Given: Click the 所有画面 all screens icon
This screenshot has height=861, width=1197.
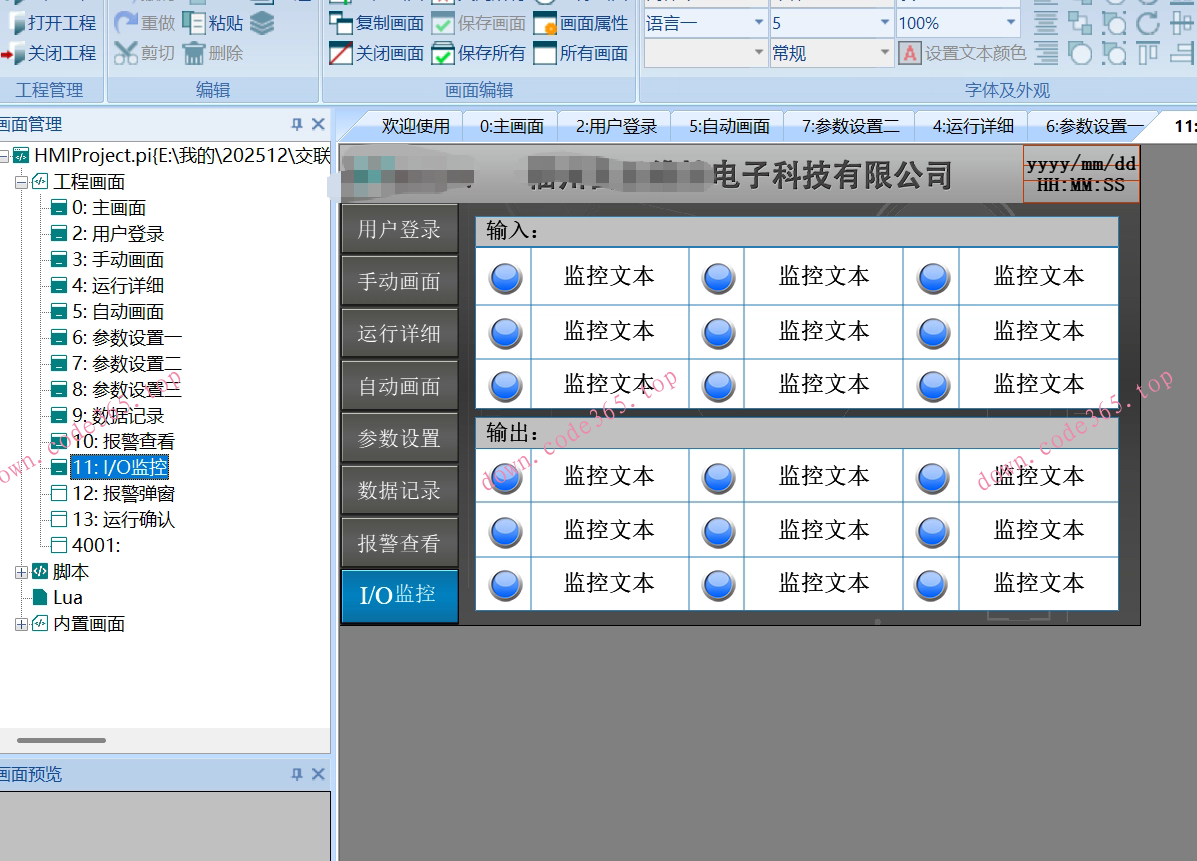Looking at the screenshot, I should point(545,53).
